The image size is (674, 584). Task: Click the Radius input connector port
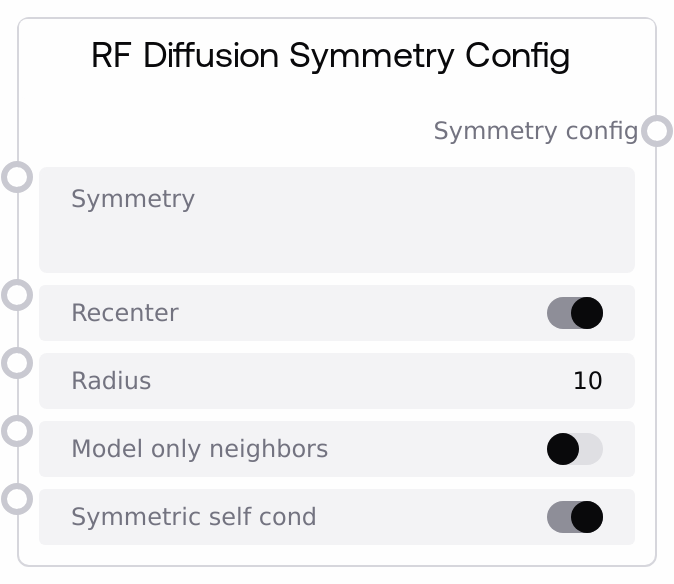[17, 363]
